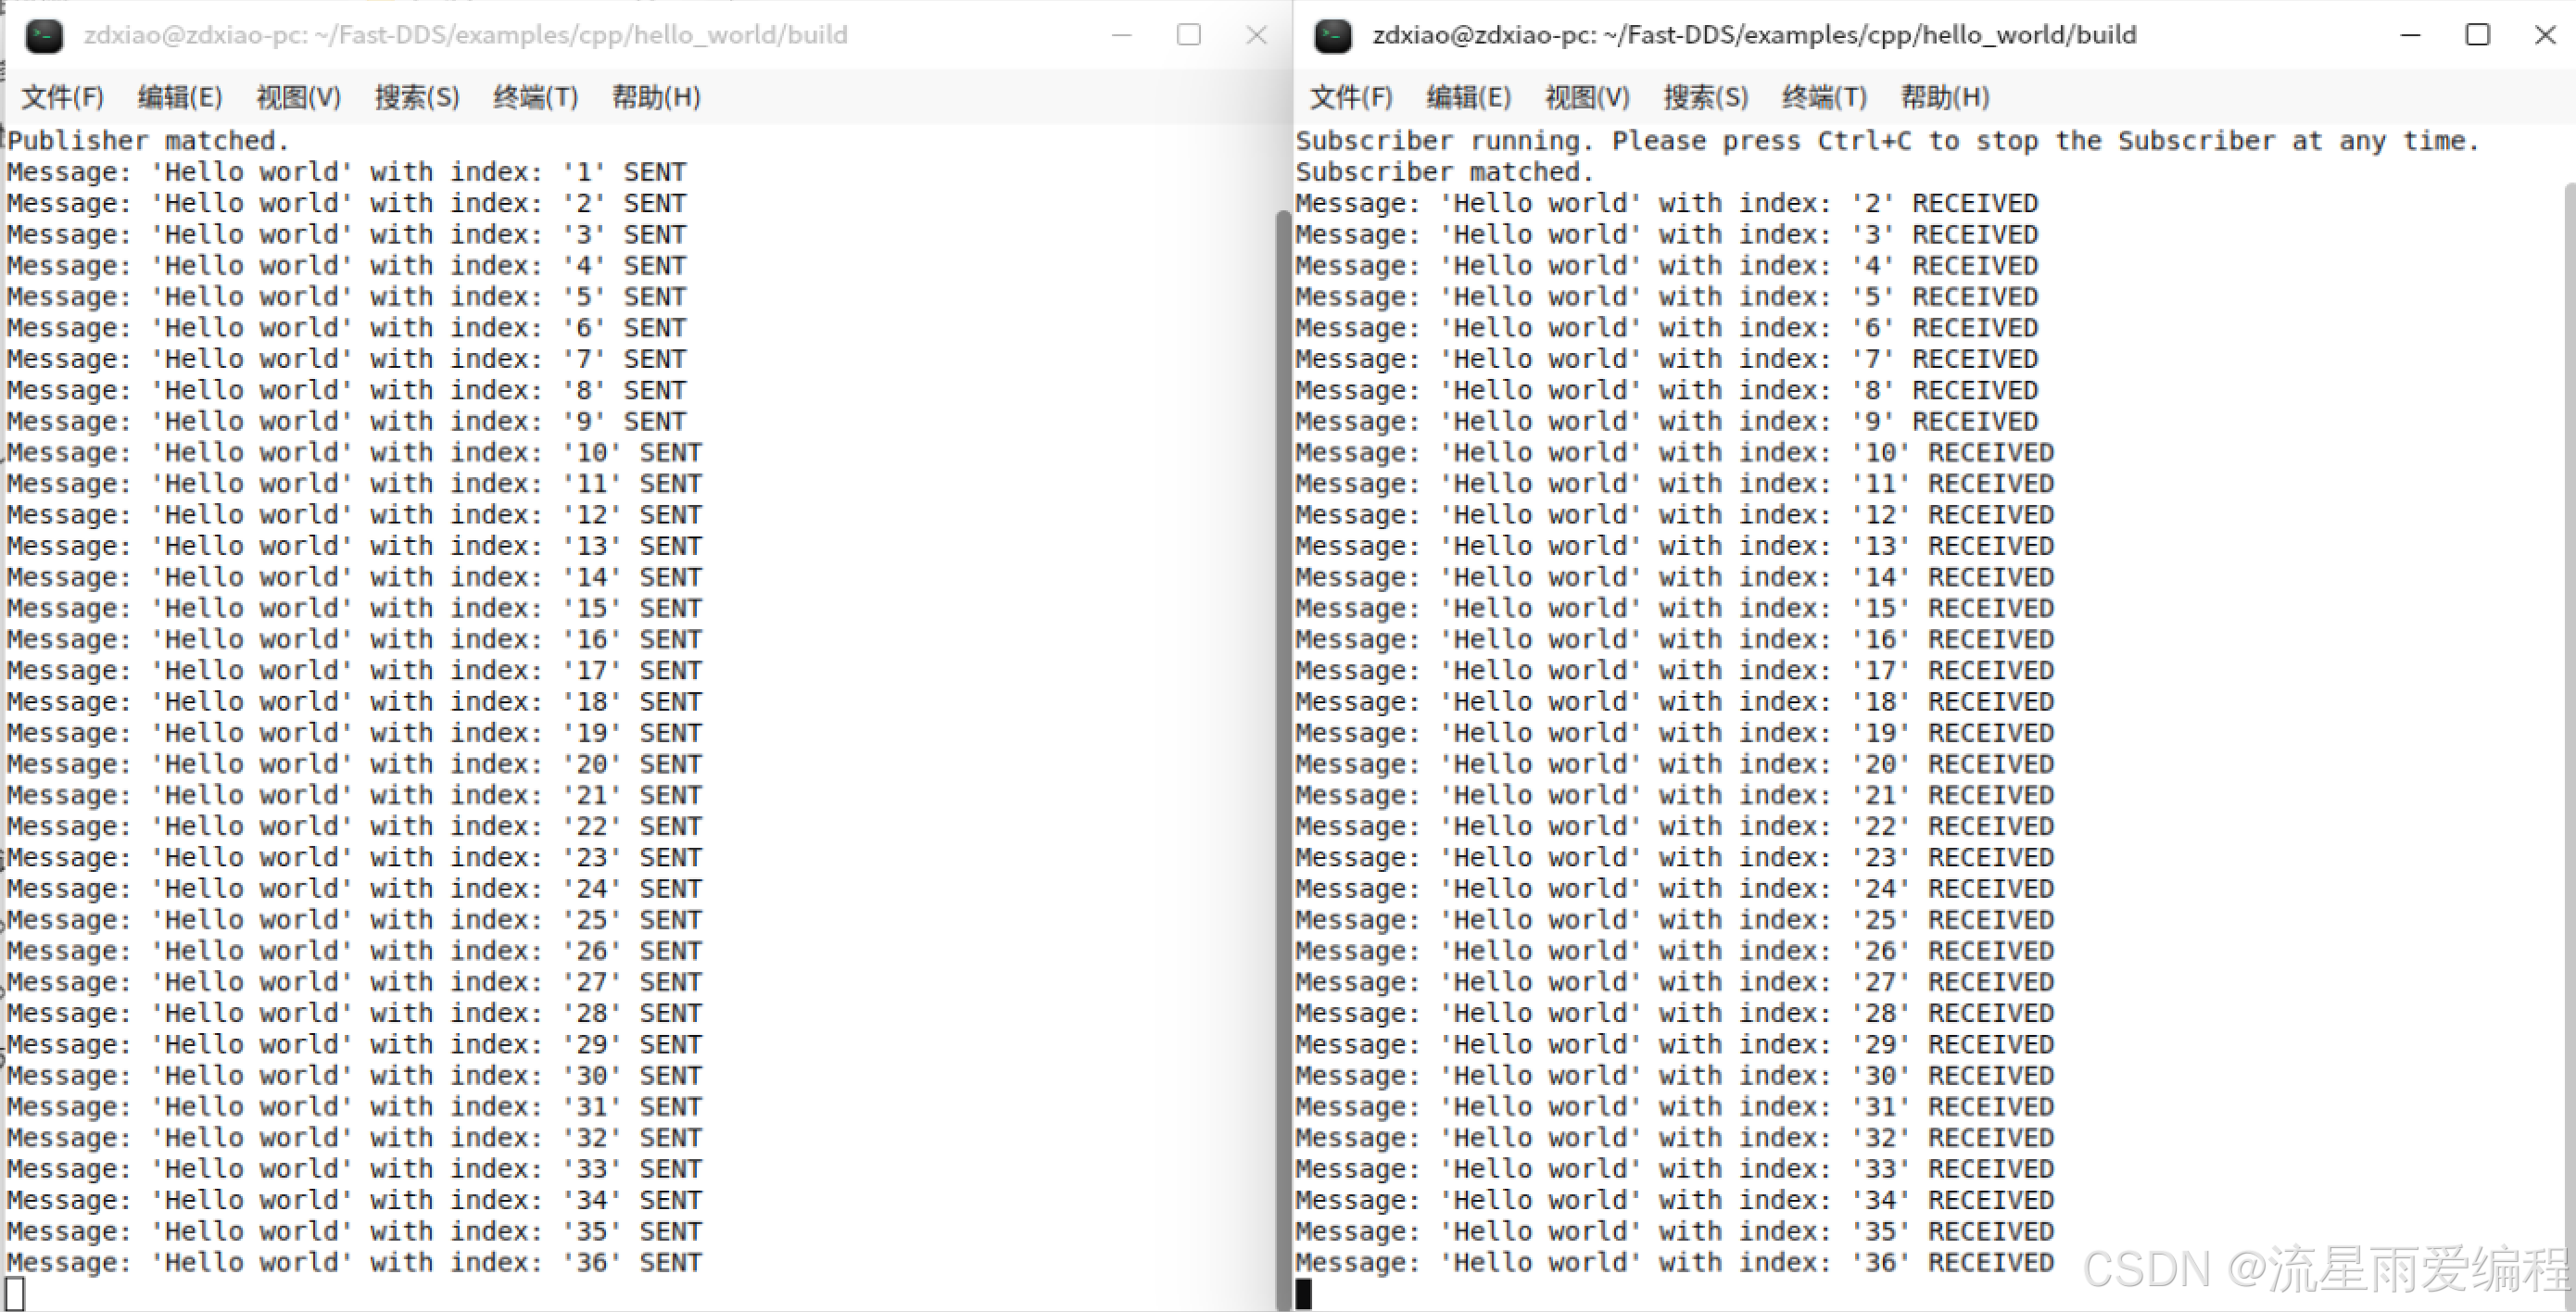Click the index '9' RECEIVED message line
The height and width of the screenshot is (1312, 2576).
1667,422
